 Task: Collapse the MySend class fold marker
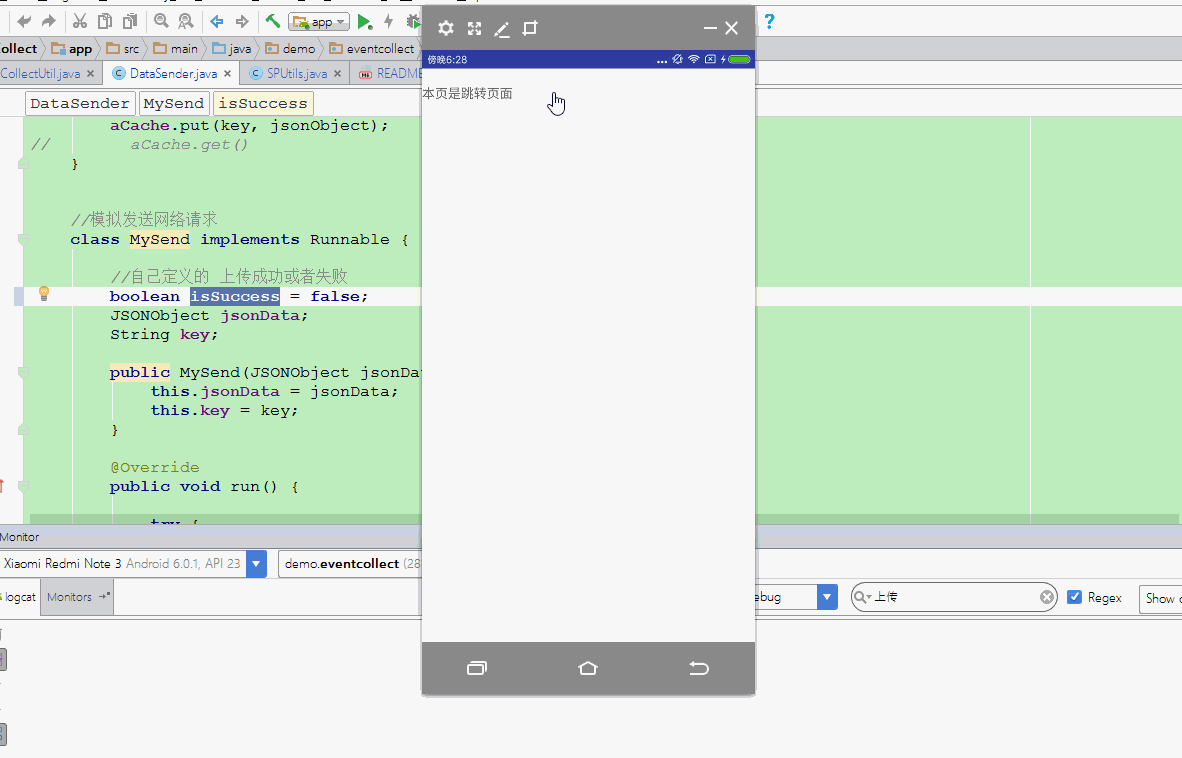[23, 240]
